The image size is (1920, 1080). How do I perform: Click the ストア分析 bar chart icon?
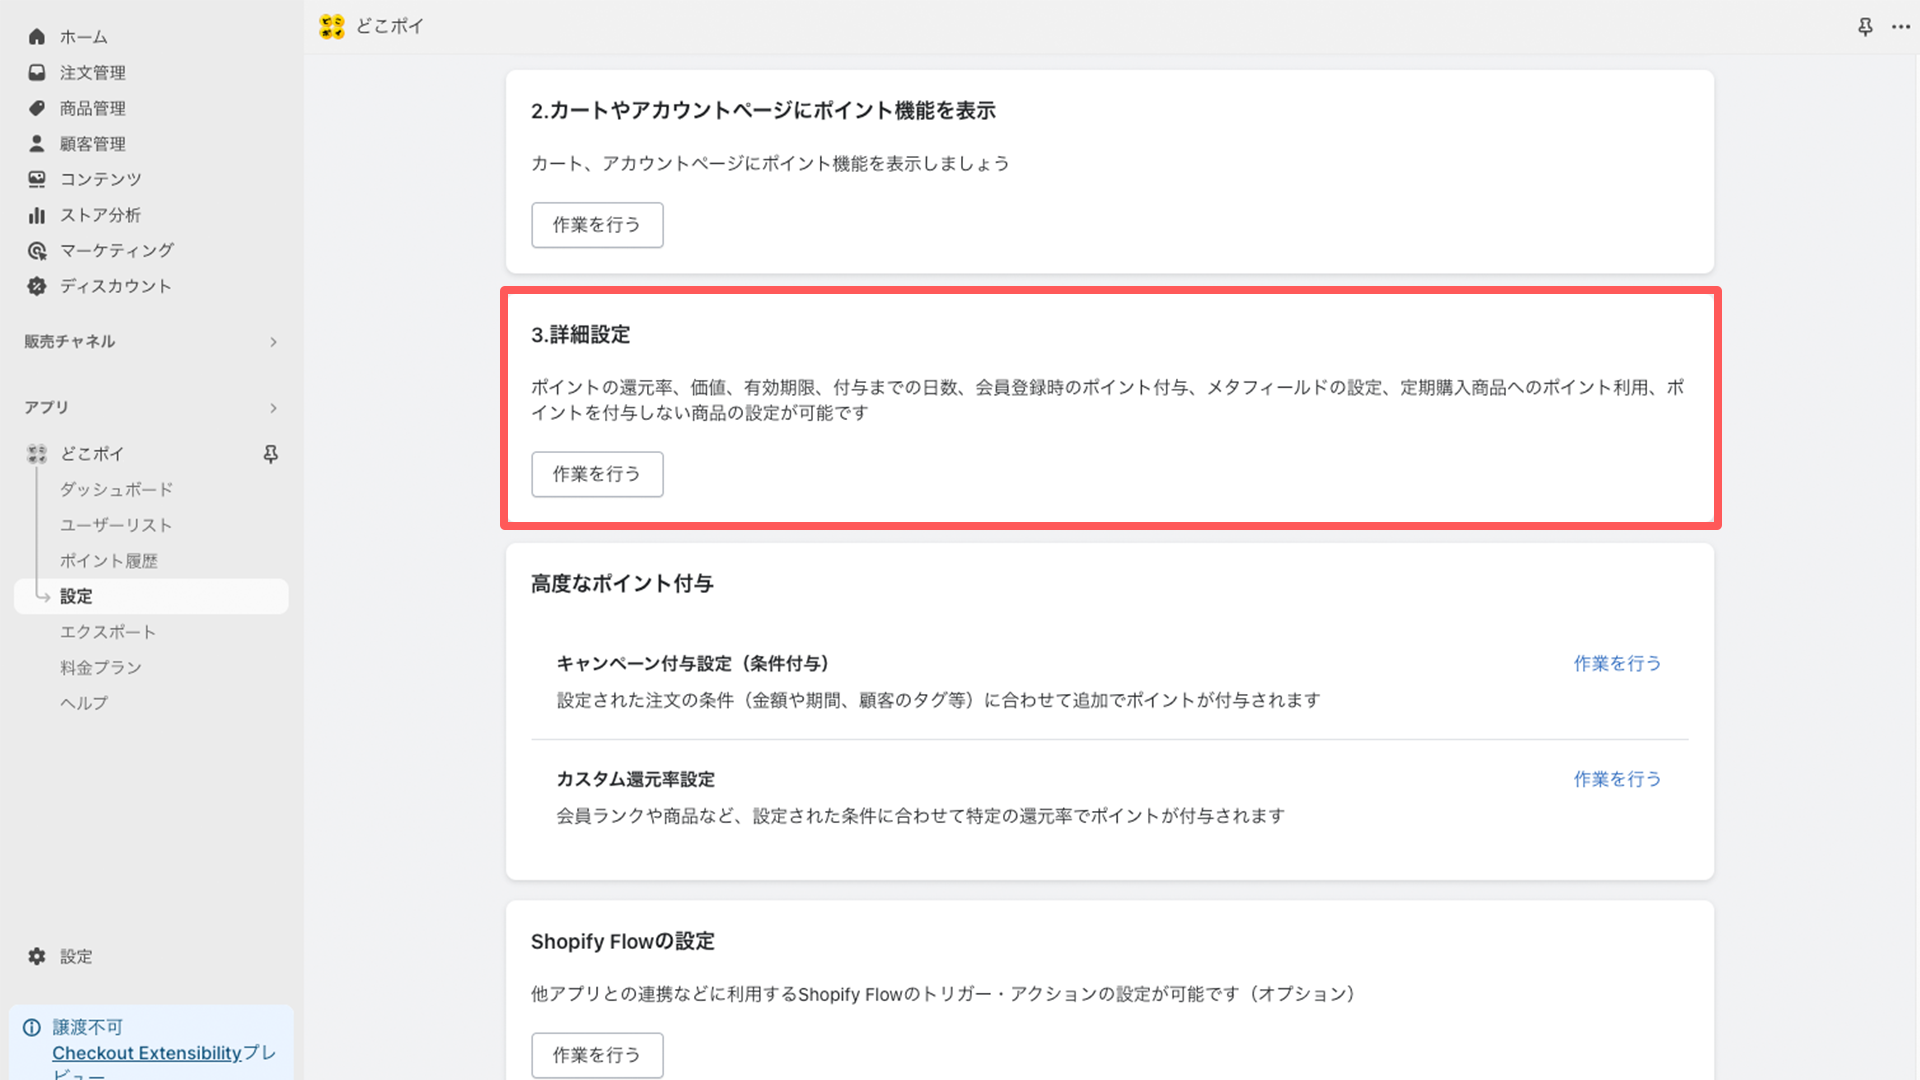[x=37, y=215]
